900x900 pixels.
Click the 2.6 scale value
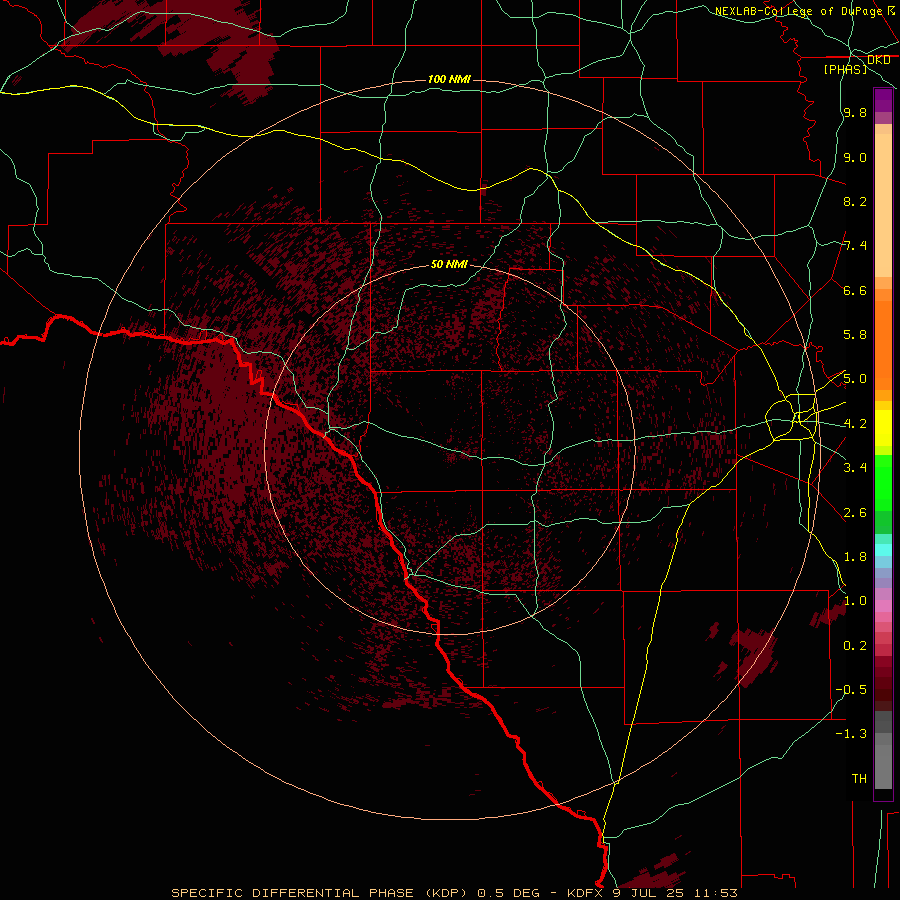coord(855,513)
